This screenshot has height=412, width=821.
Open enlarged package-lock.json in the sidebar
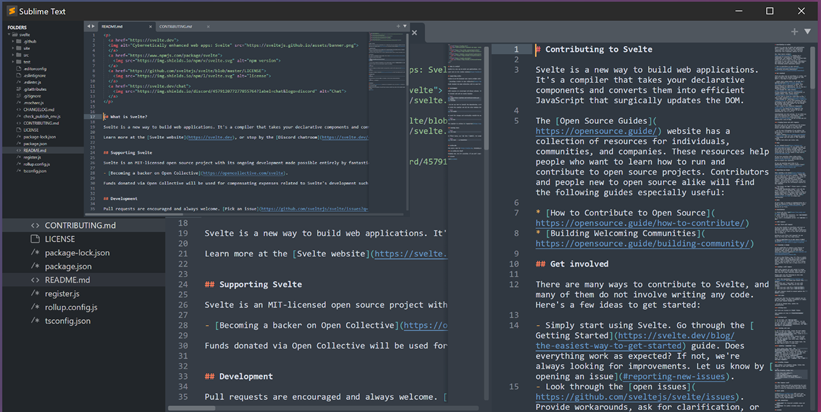77,253
